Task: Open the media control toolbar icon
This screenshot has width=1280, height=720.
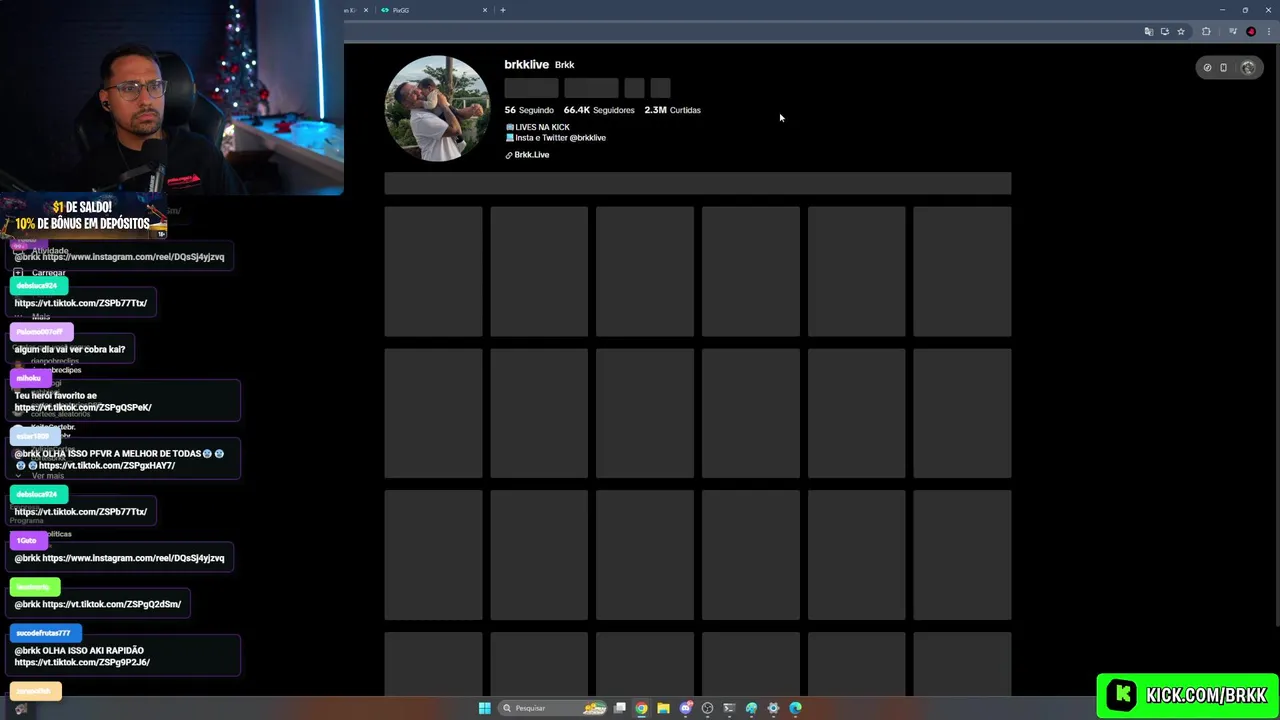Action: click(x=1233, y=32)
